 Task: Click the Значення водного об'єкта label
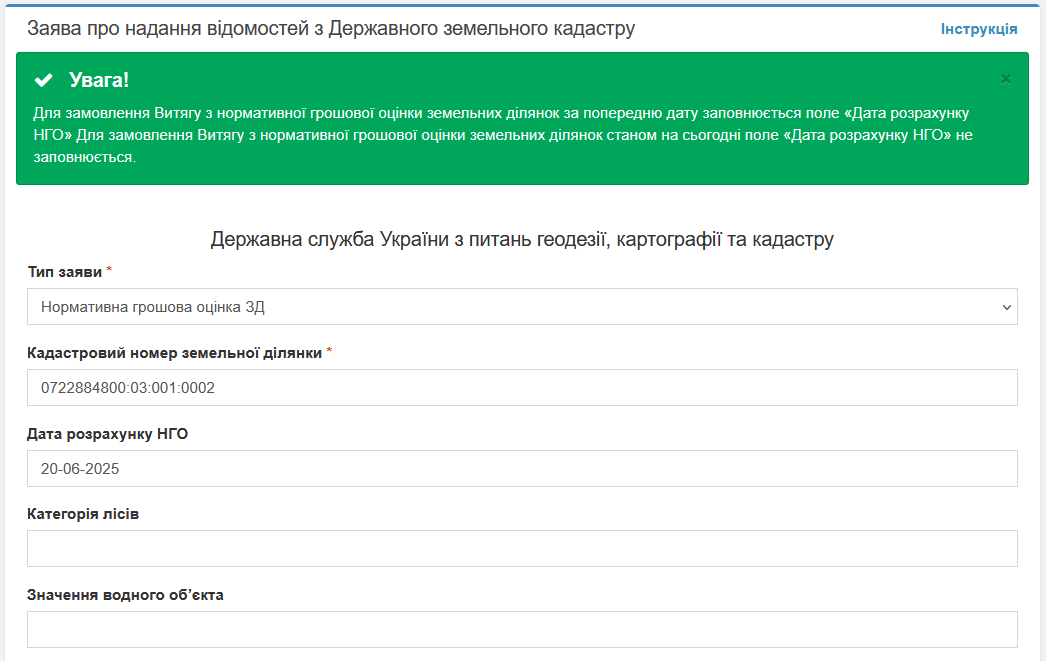coord(125,595)
